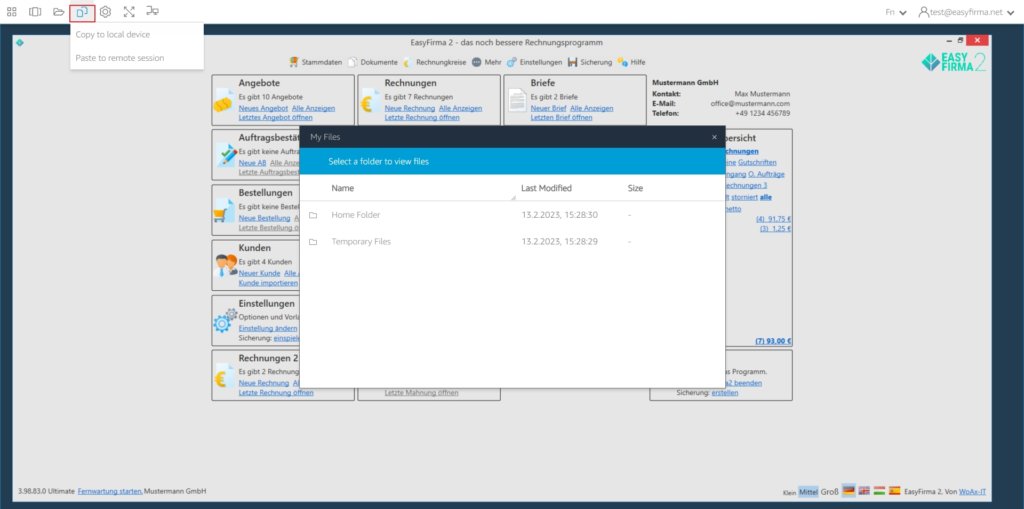This screenshot has height=509, width=1024.
Task: Click Fernwartung starten link
Action: pos(110,491)
